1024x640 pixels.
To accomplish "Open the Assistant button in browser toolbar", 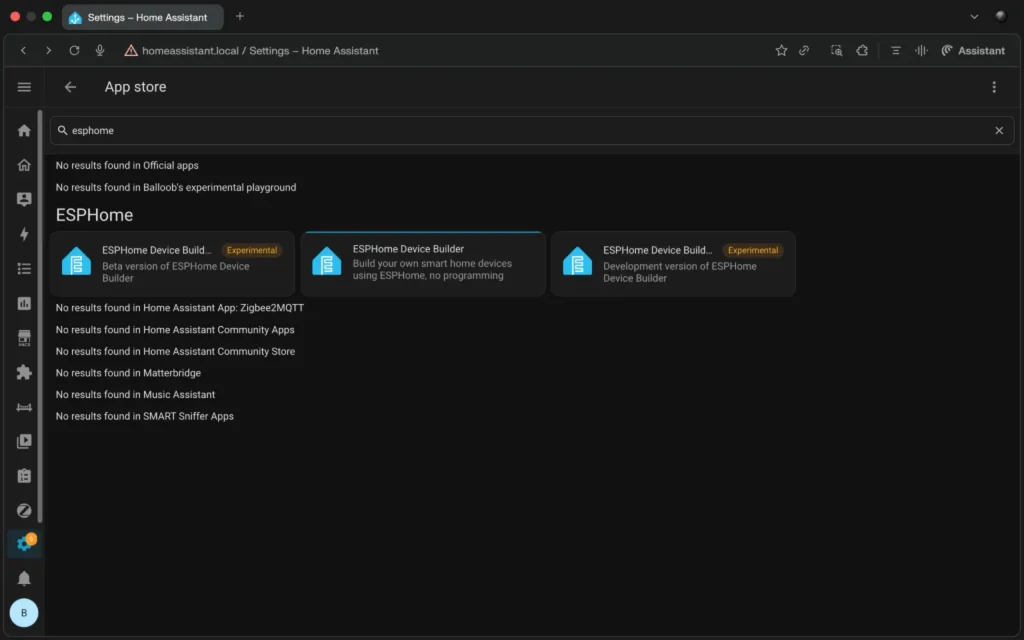I will pyautogui.click(x=973, y=50).
